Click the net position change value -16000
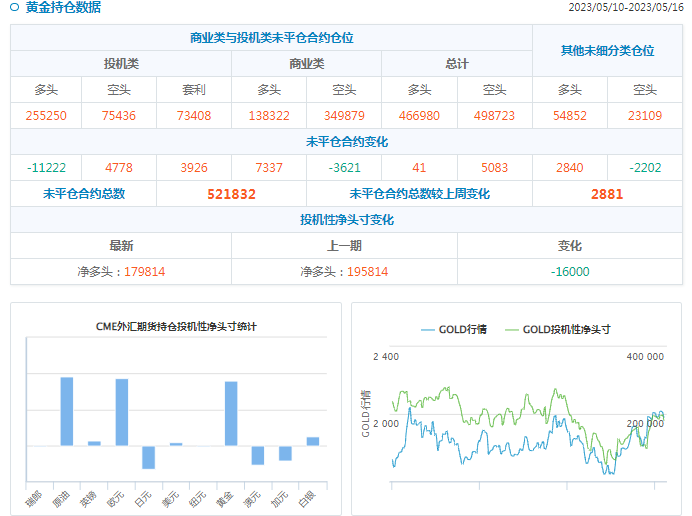 [x=570, y=271]
